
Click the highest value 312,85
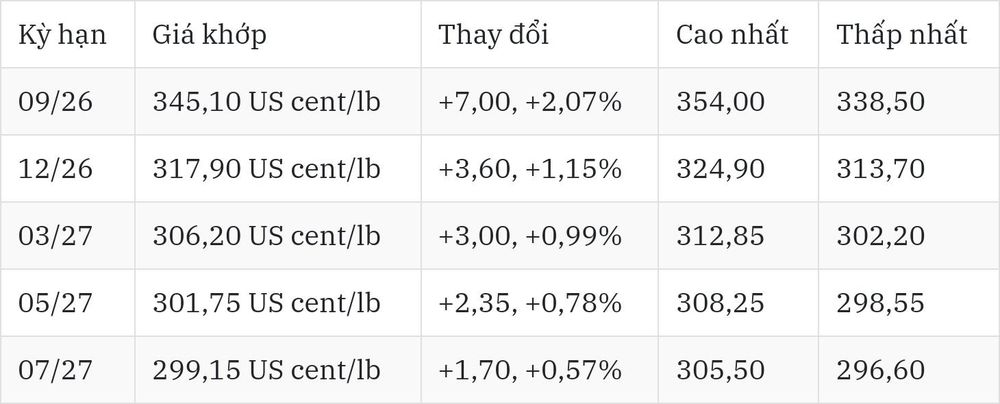coord(720,236)
